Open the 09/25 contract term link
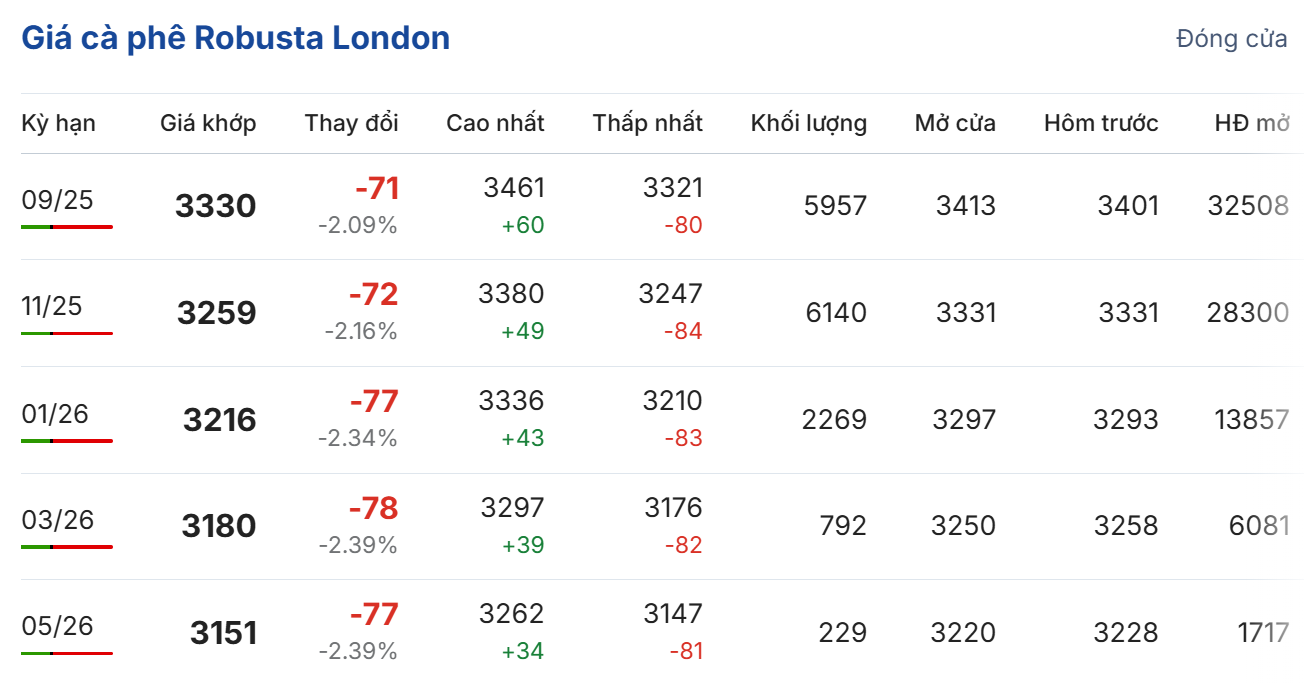1304x684 pixels. tap(57, 200)
